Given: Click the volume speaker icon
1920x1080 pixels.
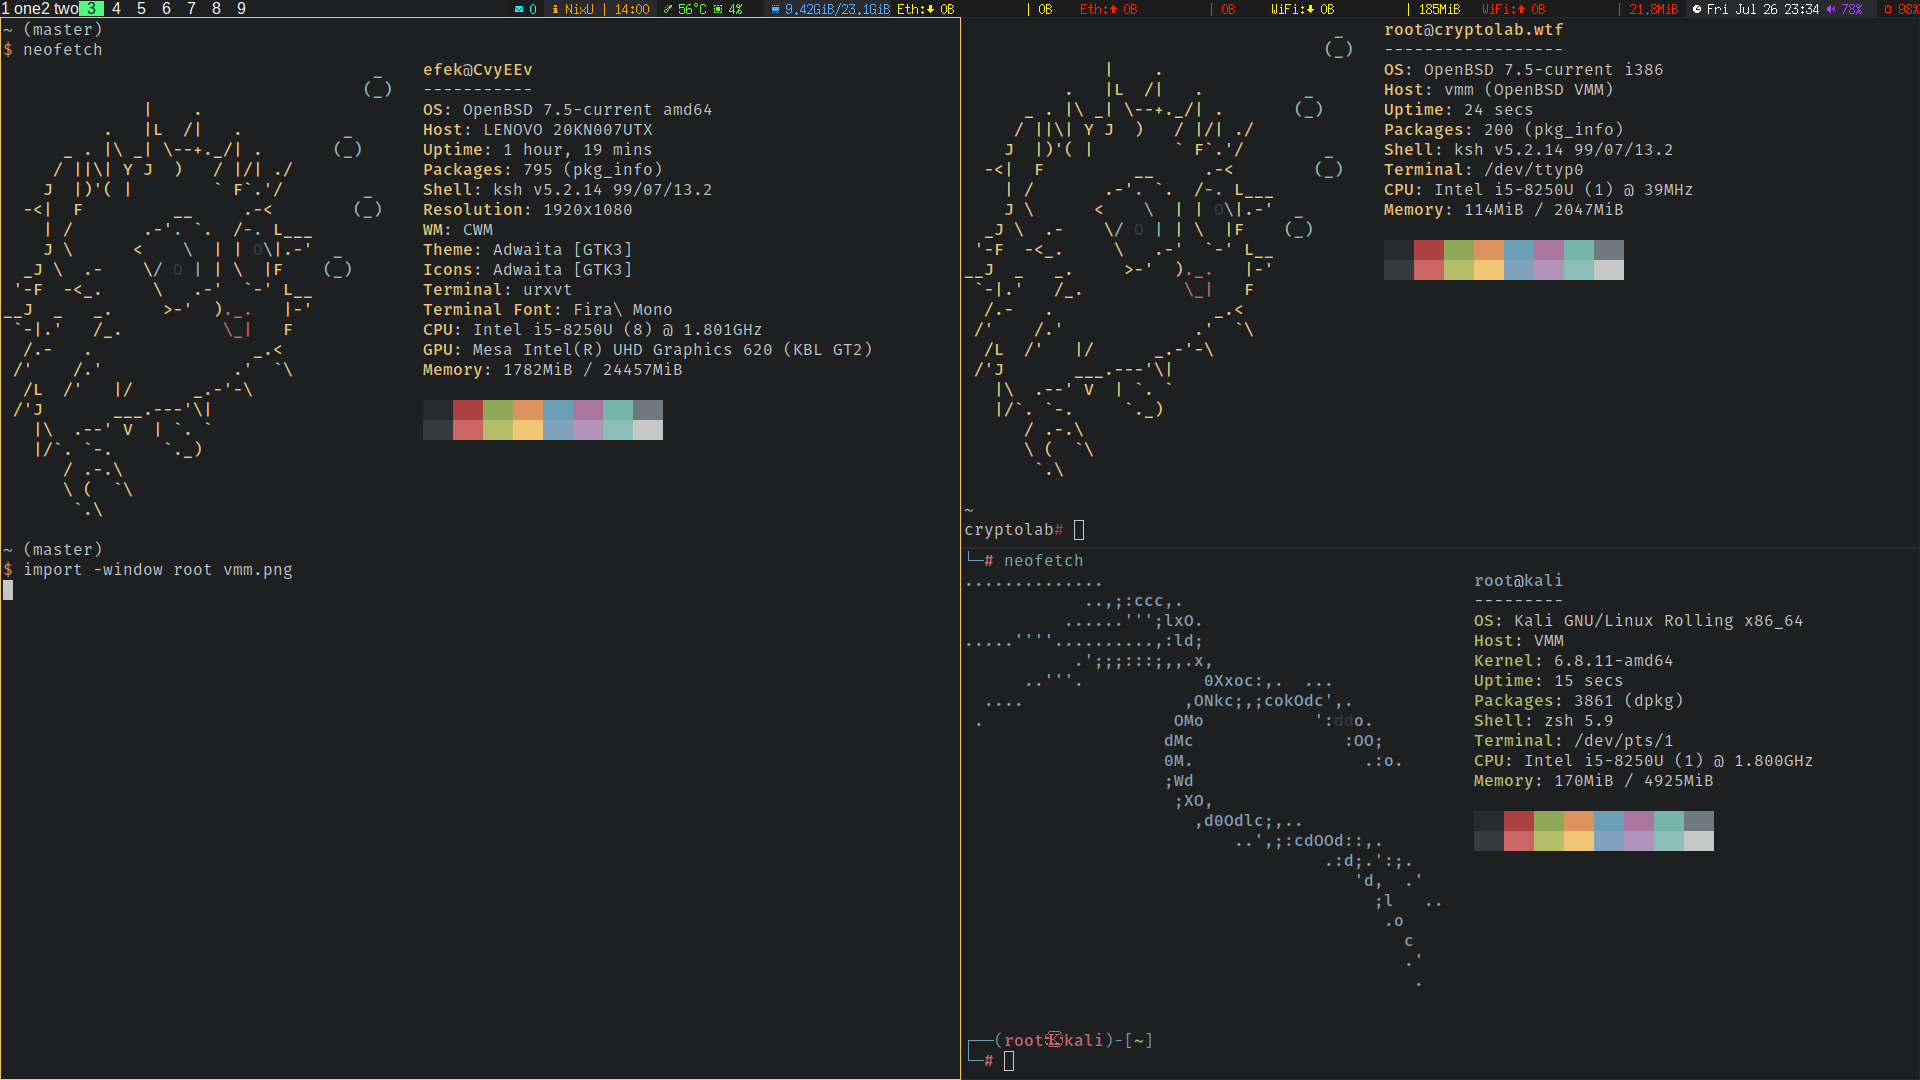Looking at the screenshot, I should click(1831, 9).
